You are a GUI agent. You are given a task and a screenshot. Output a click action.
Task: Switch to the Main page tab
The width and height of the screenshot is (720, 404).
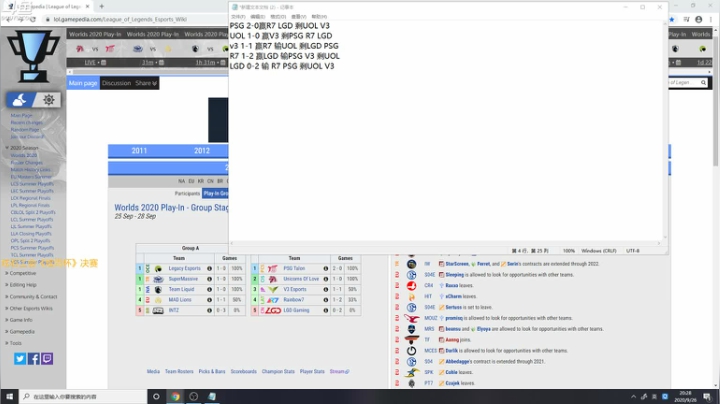(x=83, y=83)
